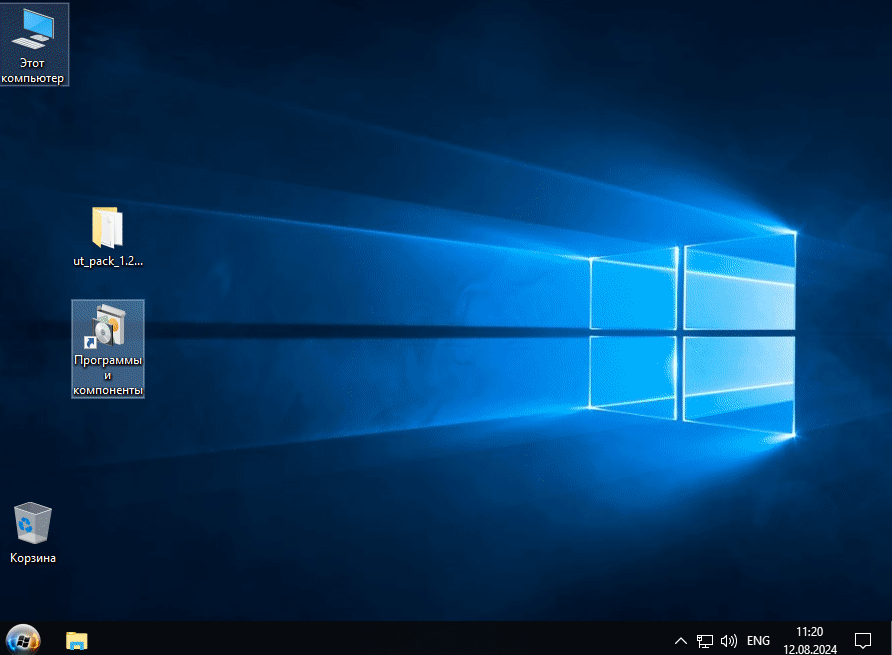Select the ut_pack_1.2 folder icon

(107, 228)
